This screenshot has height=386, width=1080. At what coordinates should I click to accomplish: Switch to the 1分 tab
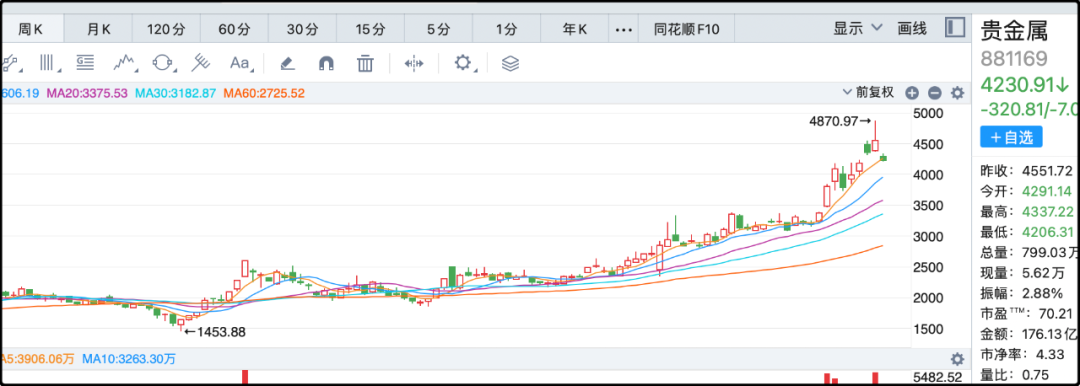pos(506,29)
